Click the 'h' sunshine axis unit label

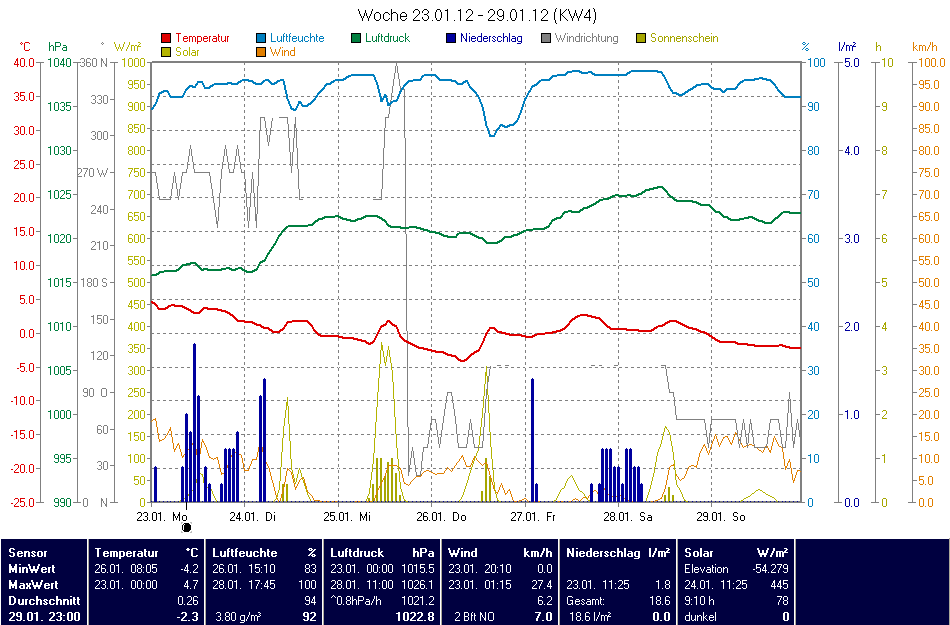(x=878, y=47)
